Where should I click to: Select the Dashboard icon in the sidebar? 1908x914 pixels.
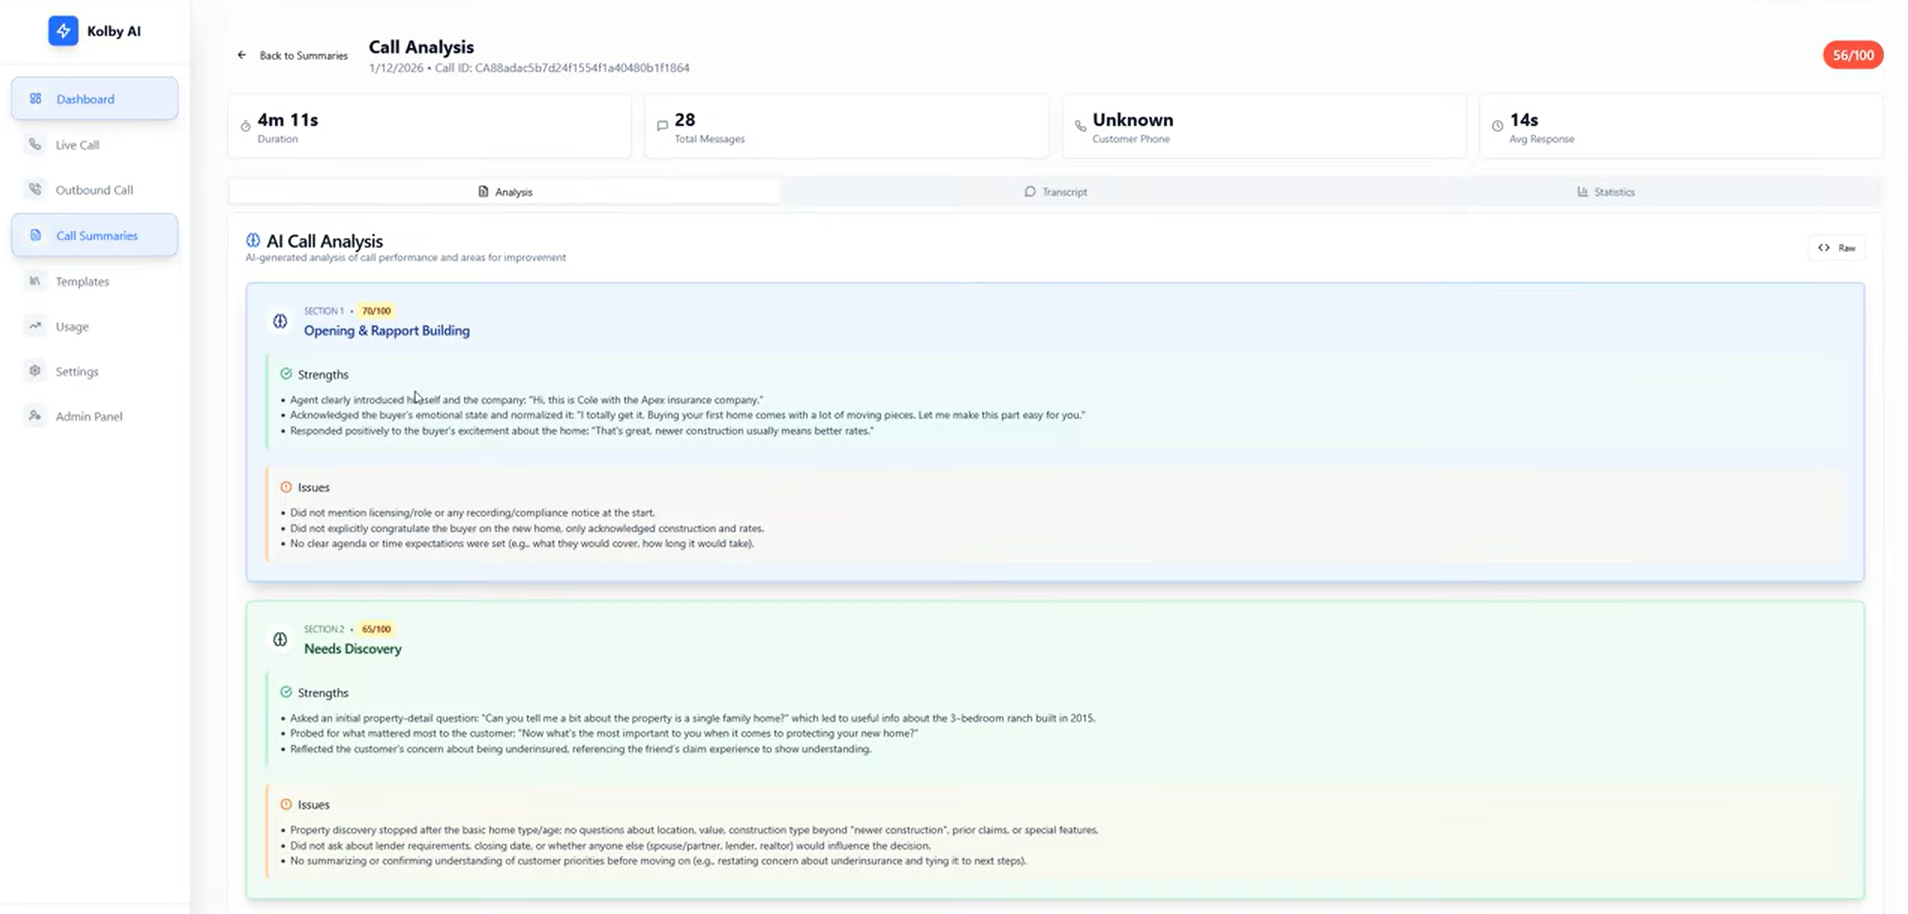point(36,98)
